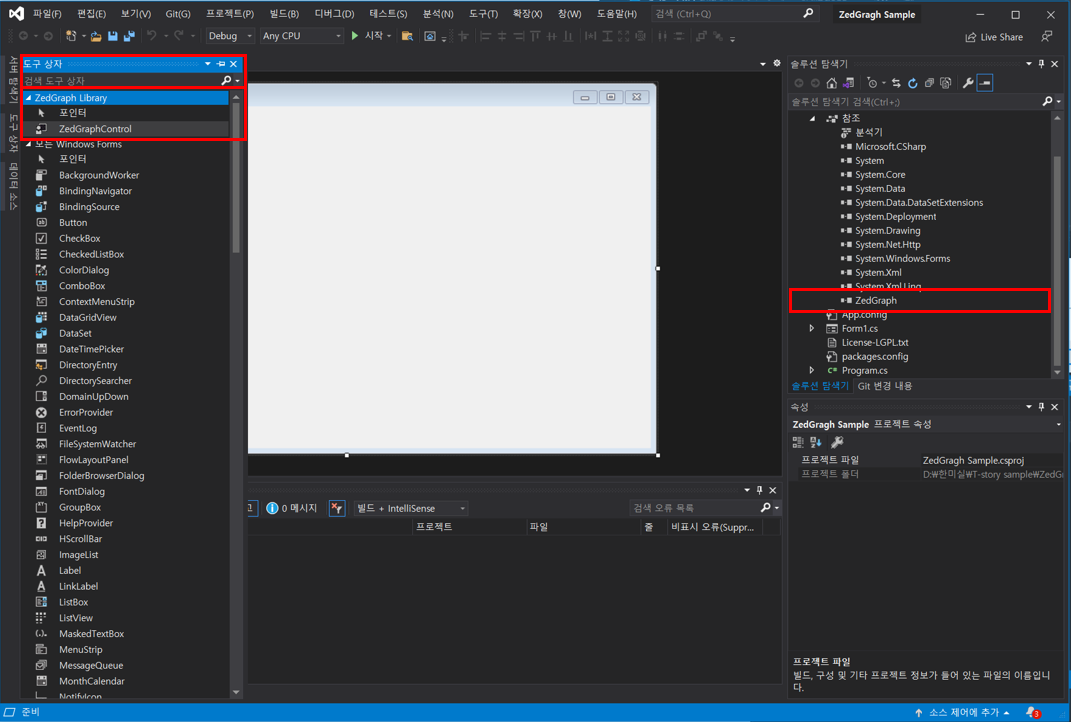Viewport: 1071px width, 722px height.
Task: Toggle auto-hide pin on Properties panel
Action: pyautogui.click(x=1041, y=406)
